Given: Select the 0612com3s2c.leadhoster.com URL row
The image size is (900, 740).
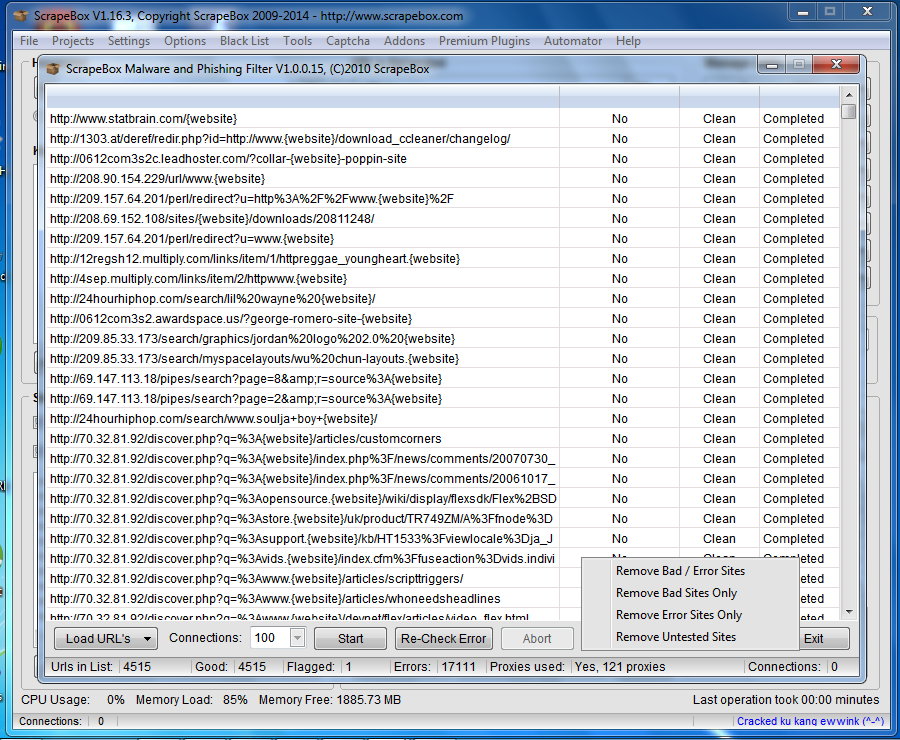Looking at the screenshot, I should (443, 158).
